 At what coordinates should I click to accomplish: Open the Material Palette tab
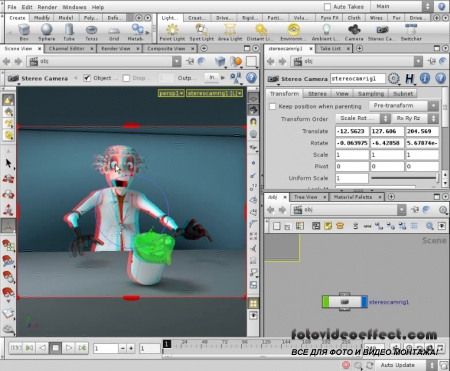click(x=353, y=197)
